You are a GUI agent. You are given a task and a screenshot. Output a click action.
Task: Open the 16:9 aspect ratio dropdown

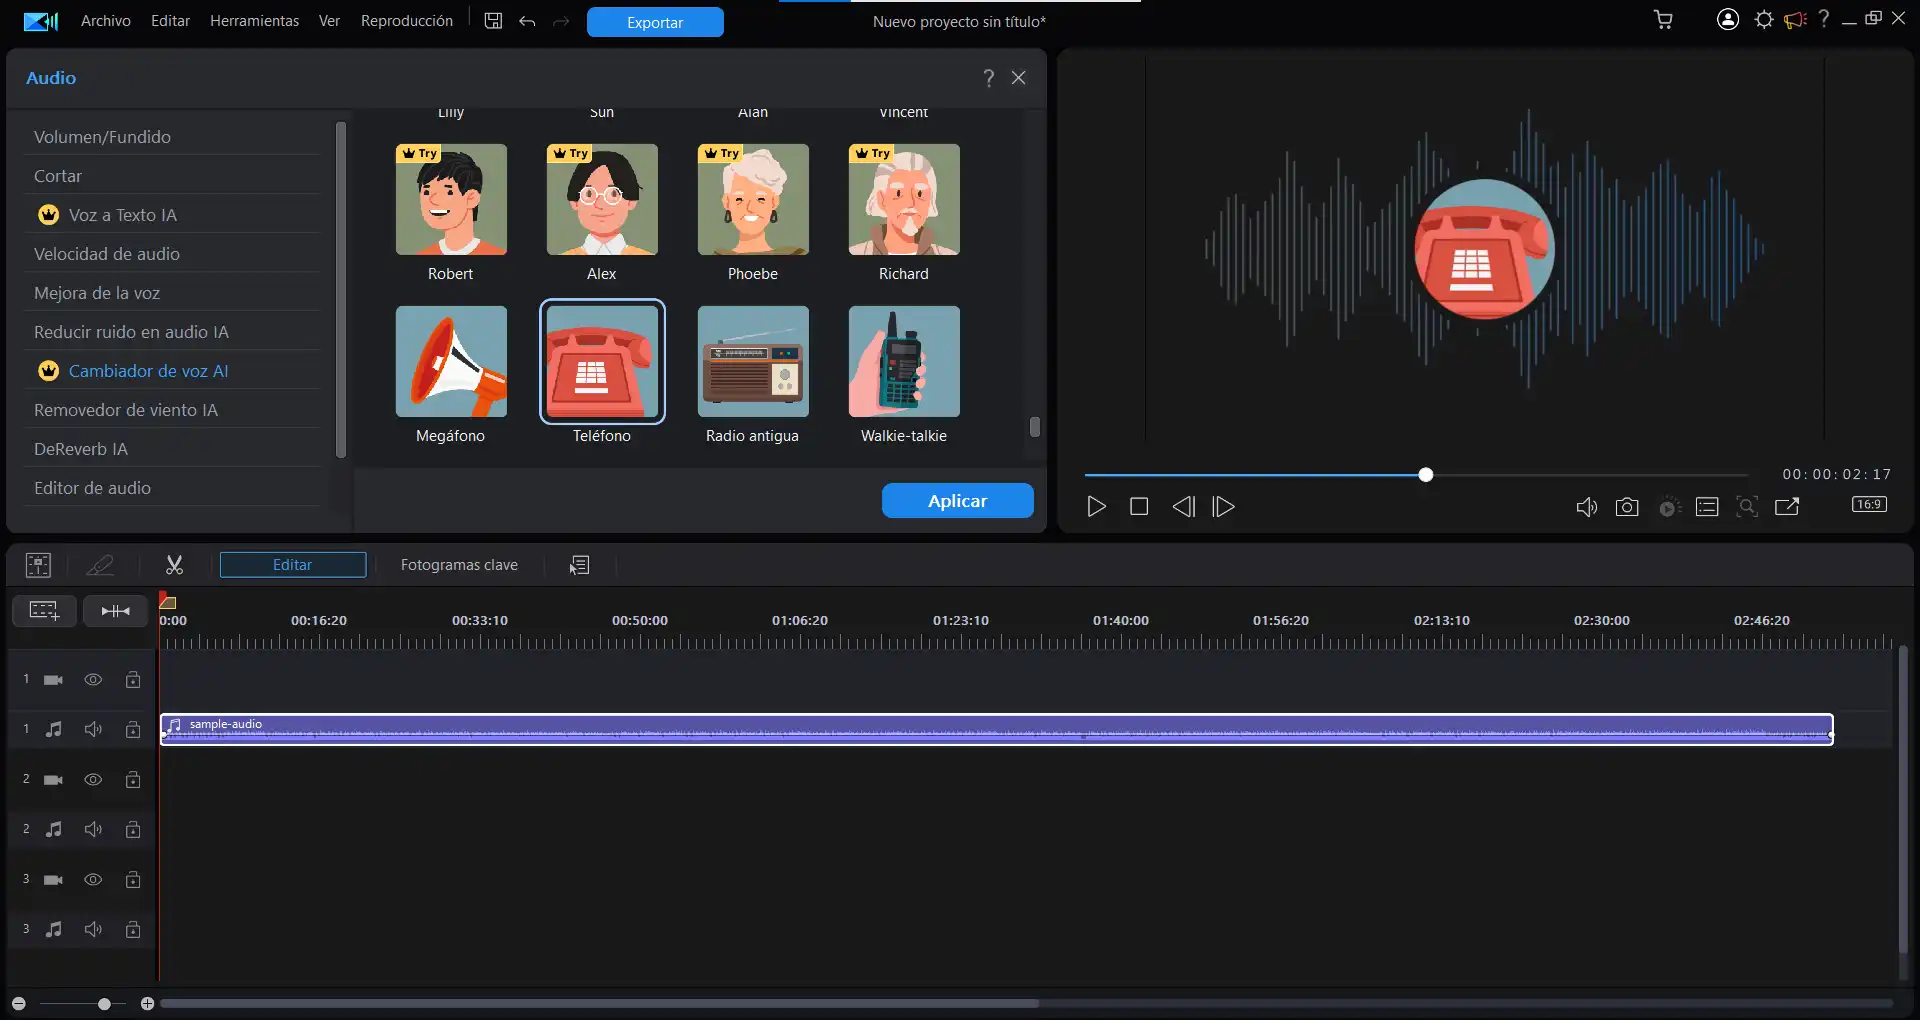coord(1869,505)
